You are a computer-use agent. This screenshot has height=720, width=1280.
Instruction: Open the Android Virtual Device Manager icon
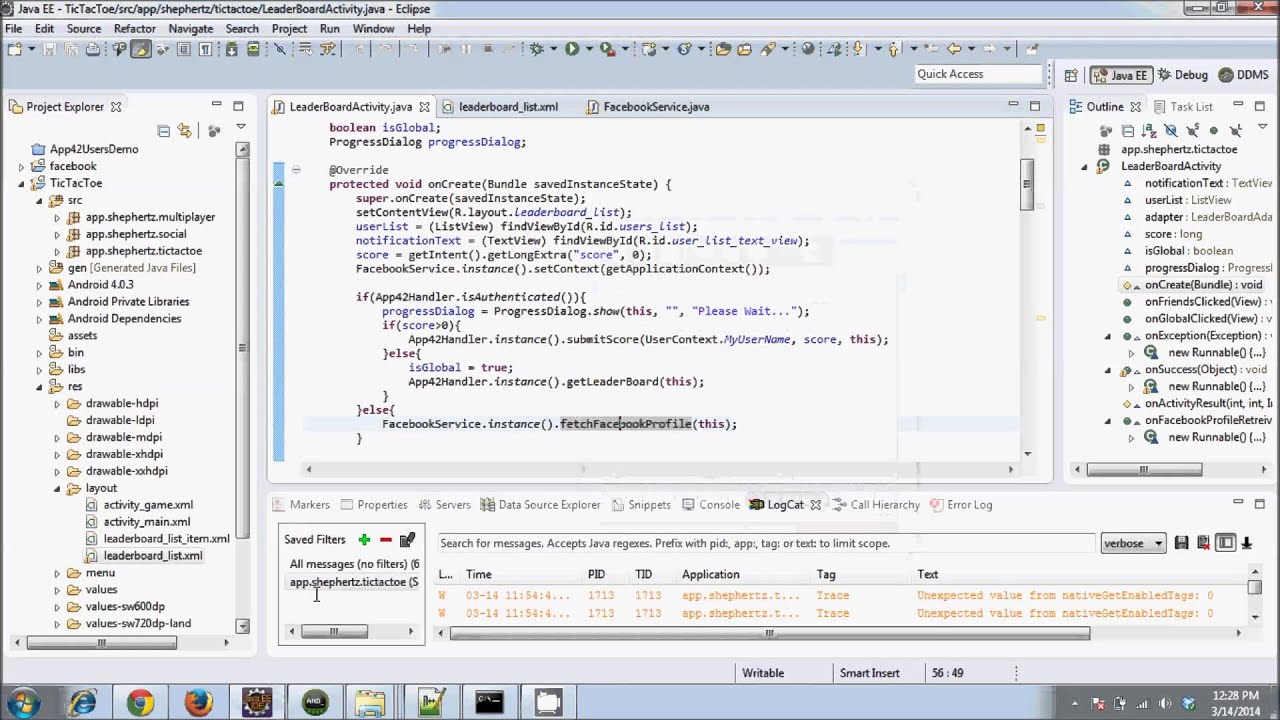[x=253, y=49]
